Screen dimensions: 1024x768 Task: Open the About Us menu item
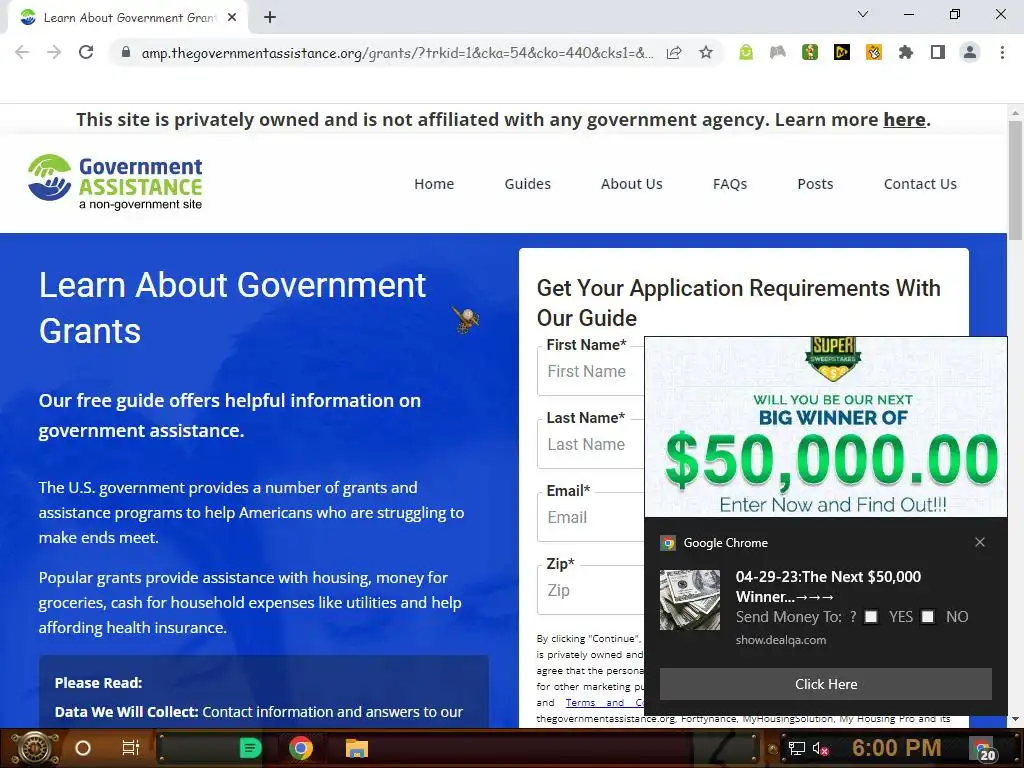click(632, 184)
